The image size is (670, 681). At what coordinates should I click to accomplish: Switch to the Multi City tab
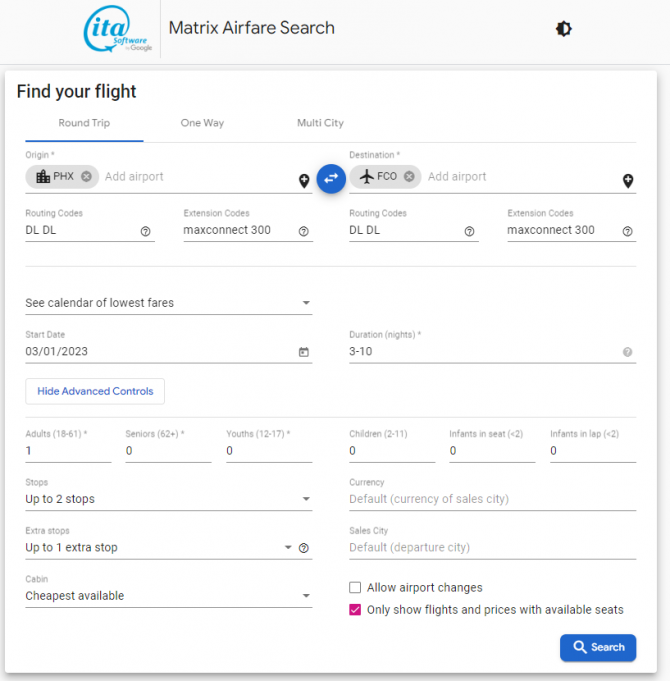[x=320, y=123]
